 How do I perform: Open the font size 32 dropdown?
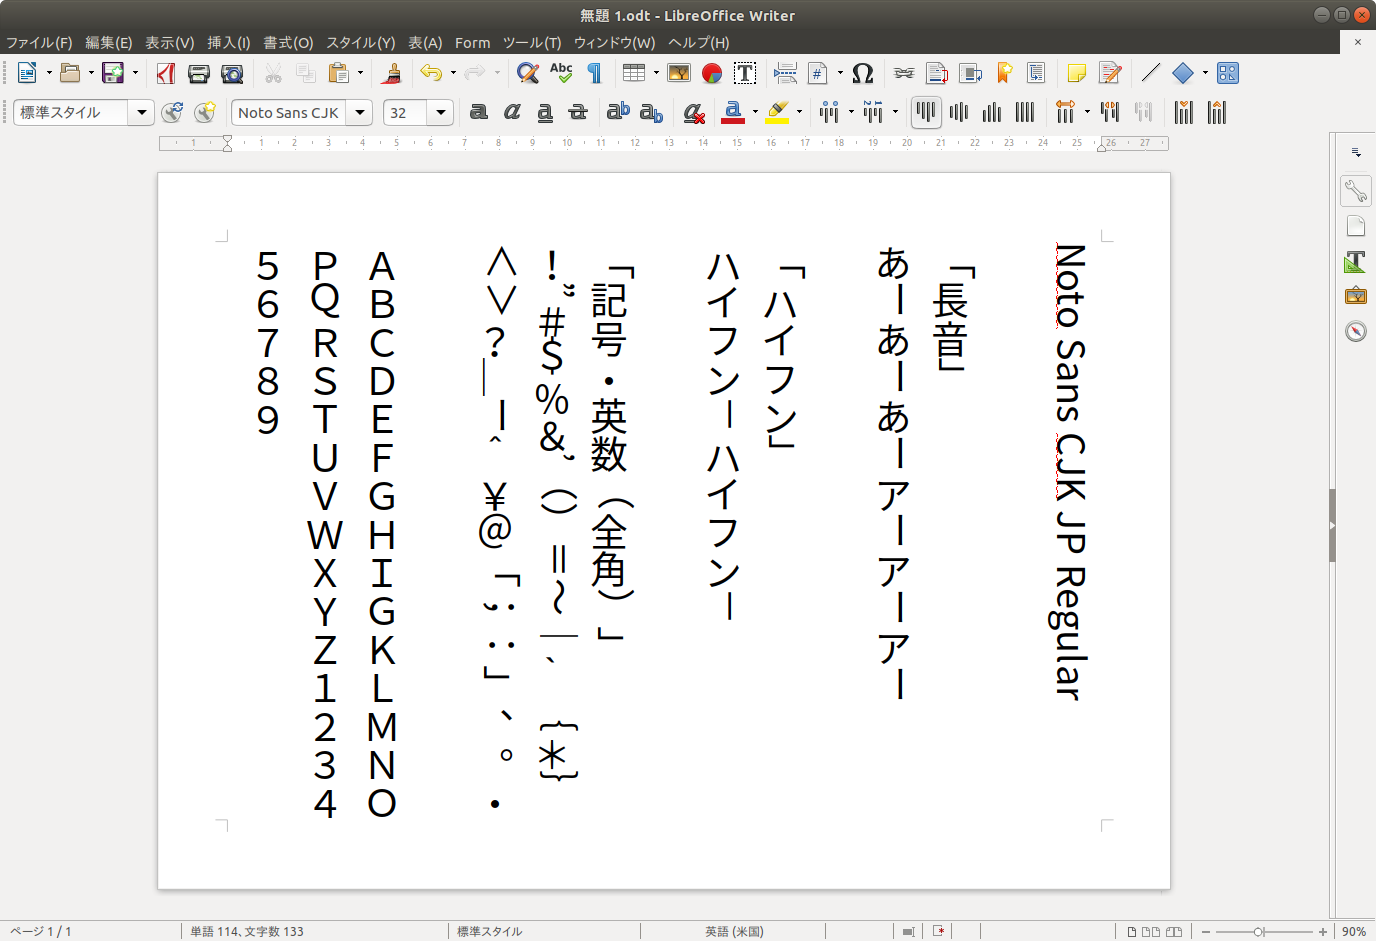[x=441, y=112]
